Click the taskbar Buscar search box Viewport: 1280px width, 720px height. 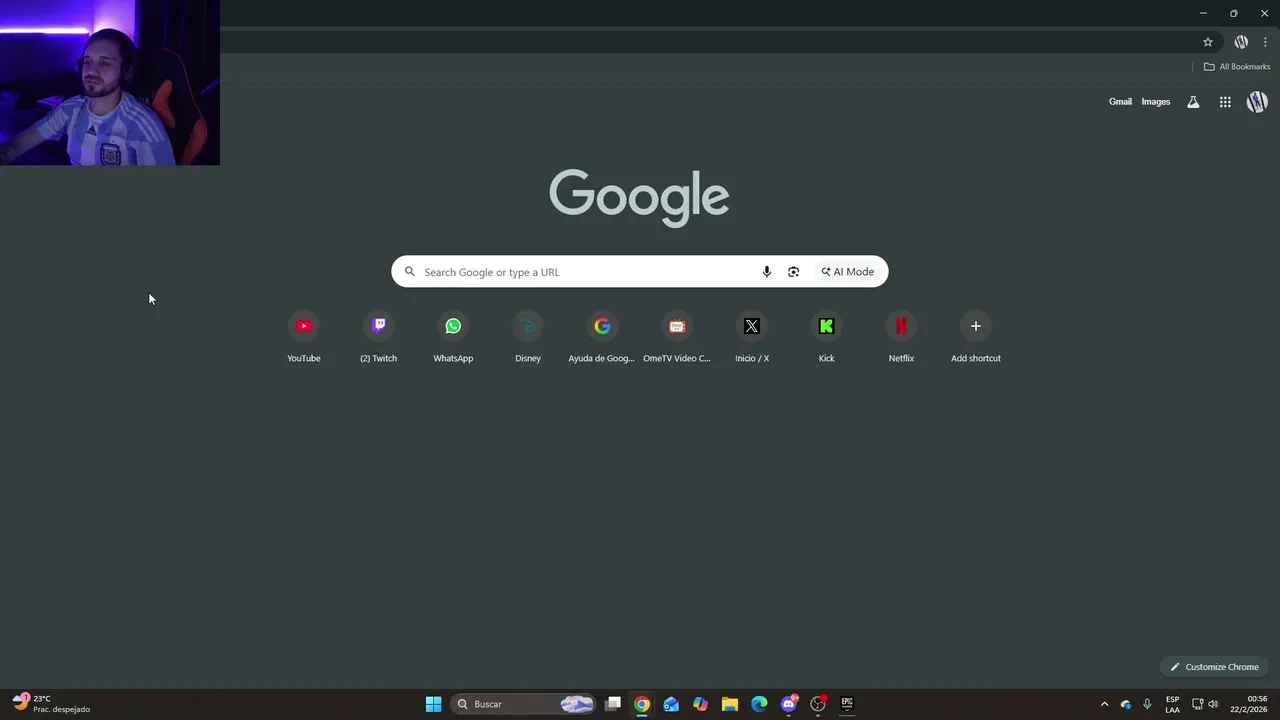[524, 704]
